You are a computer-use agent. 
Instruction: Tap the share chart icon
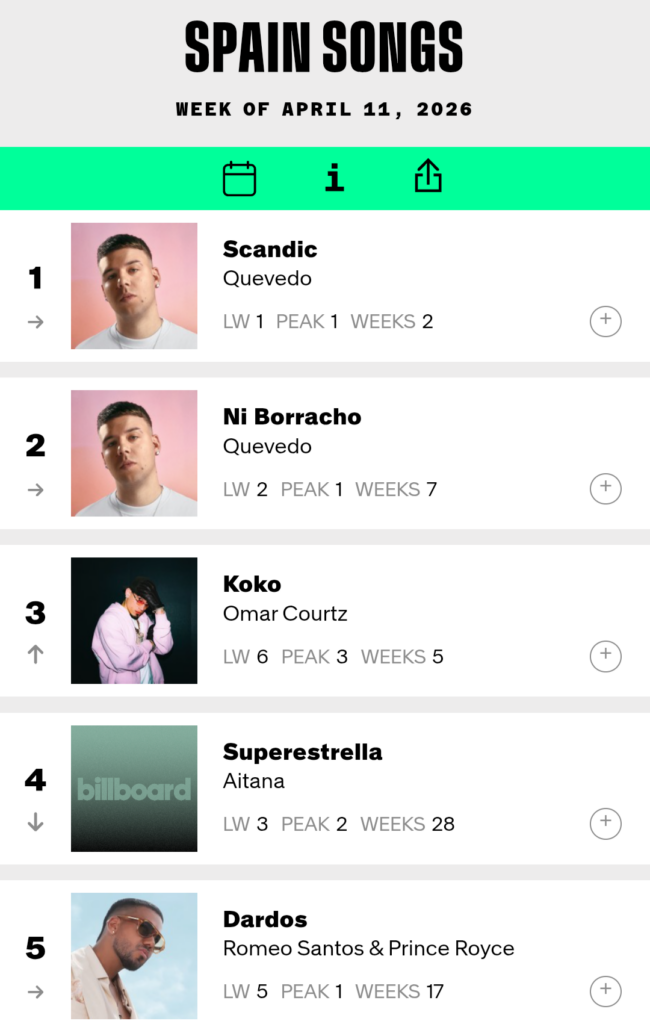(x=428, y=177)
